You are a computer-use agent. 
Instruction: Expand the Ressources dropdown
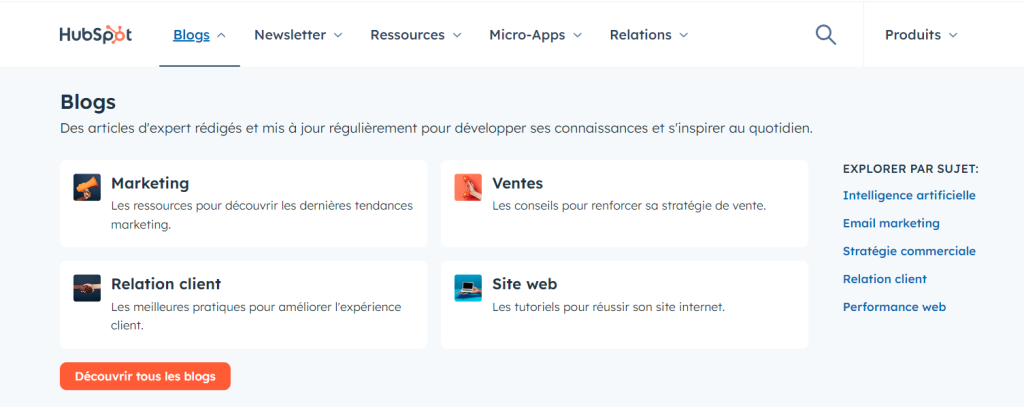pos(415,35)
